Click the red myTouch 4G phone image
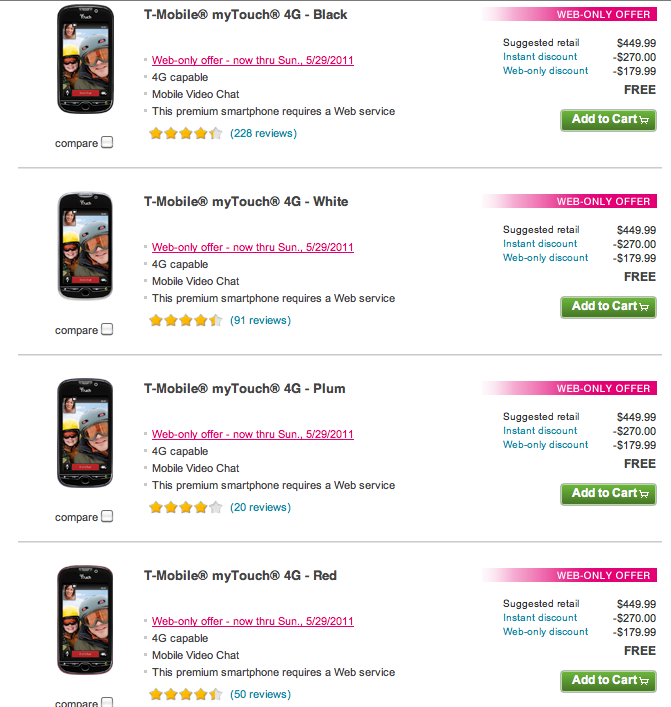671x707 pixels. pos(85,621)
